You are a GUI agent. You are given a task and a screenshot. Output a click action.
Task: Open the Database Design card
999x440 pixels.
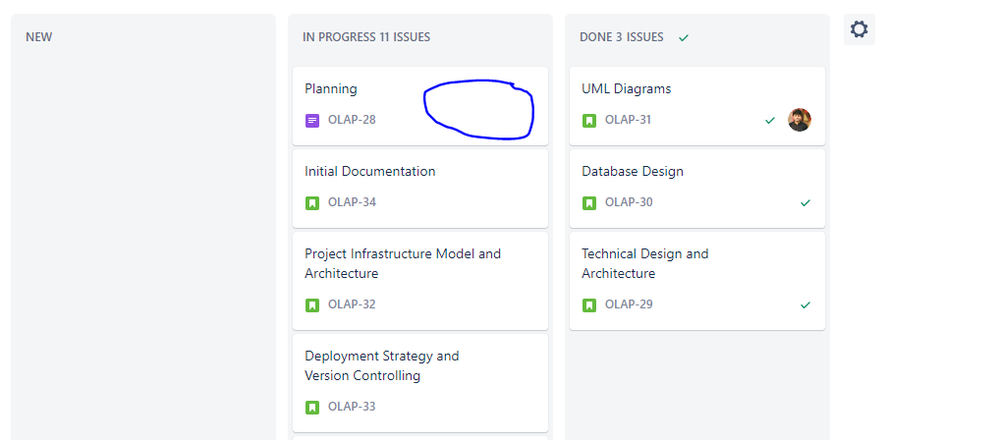point(697,188)
